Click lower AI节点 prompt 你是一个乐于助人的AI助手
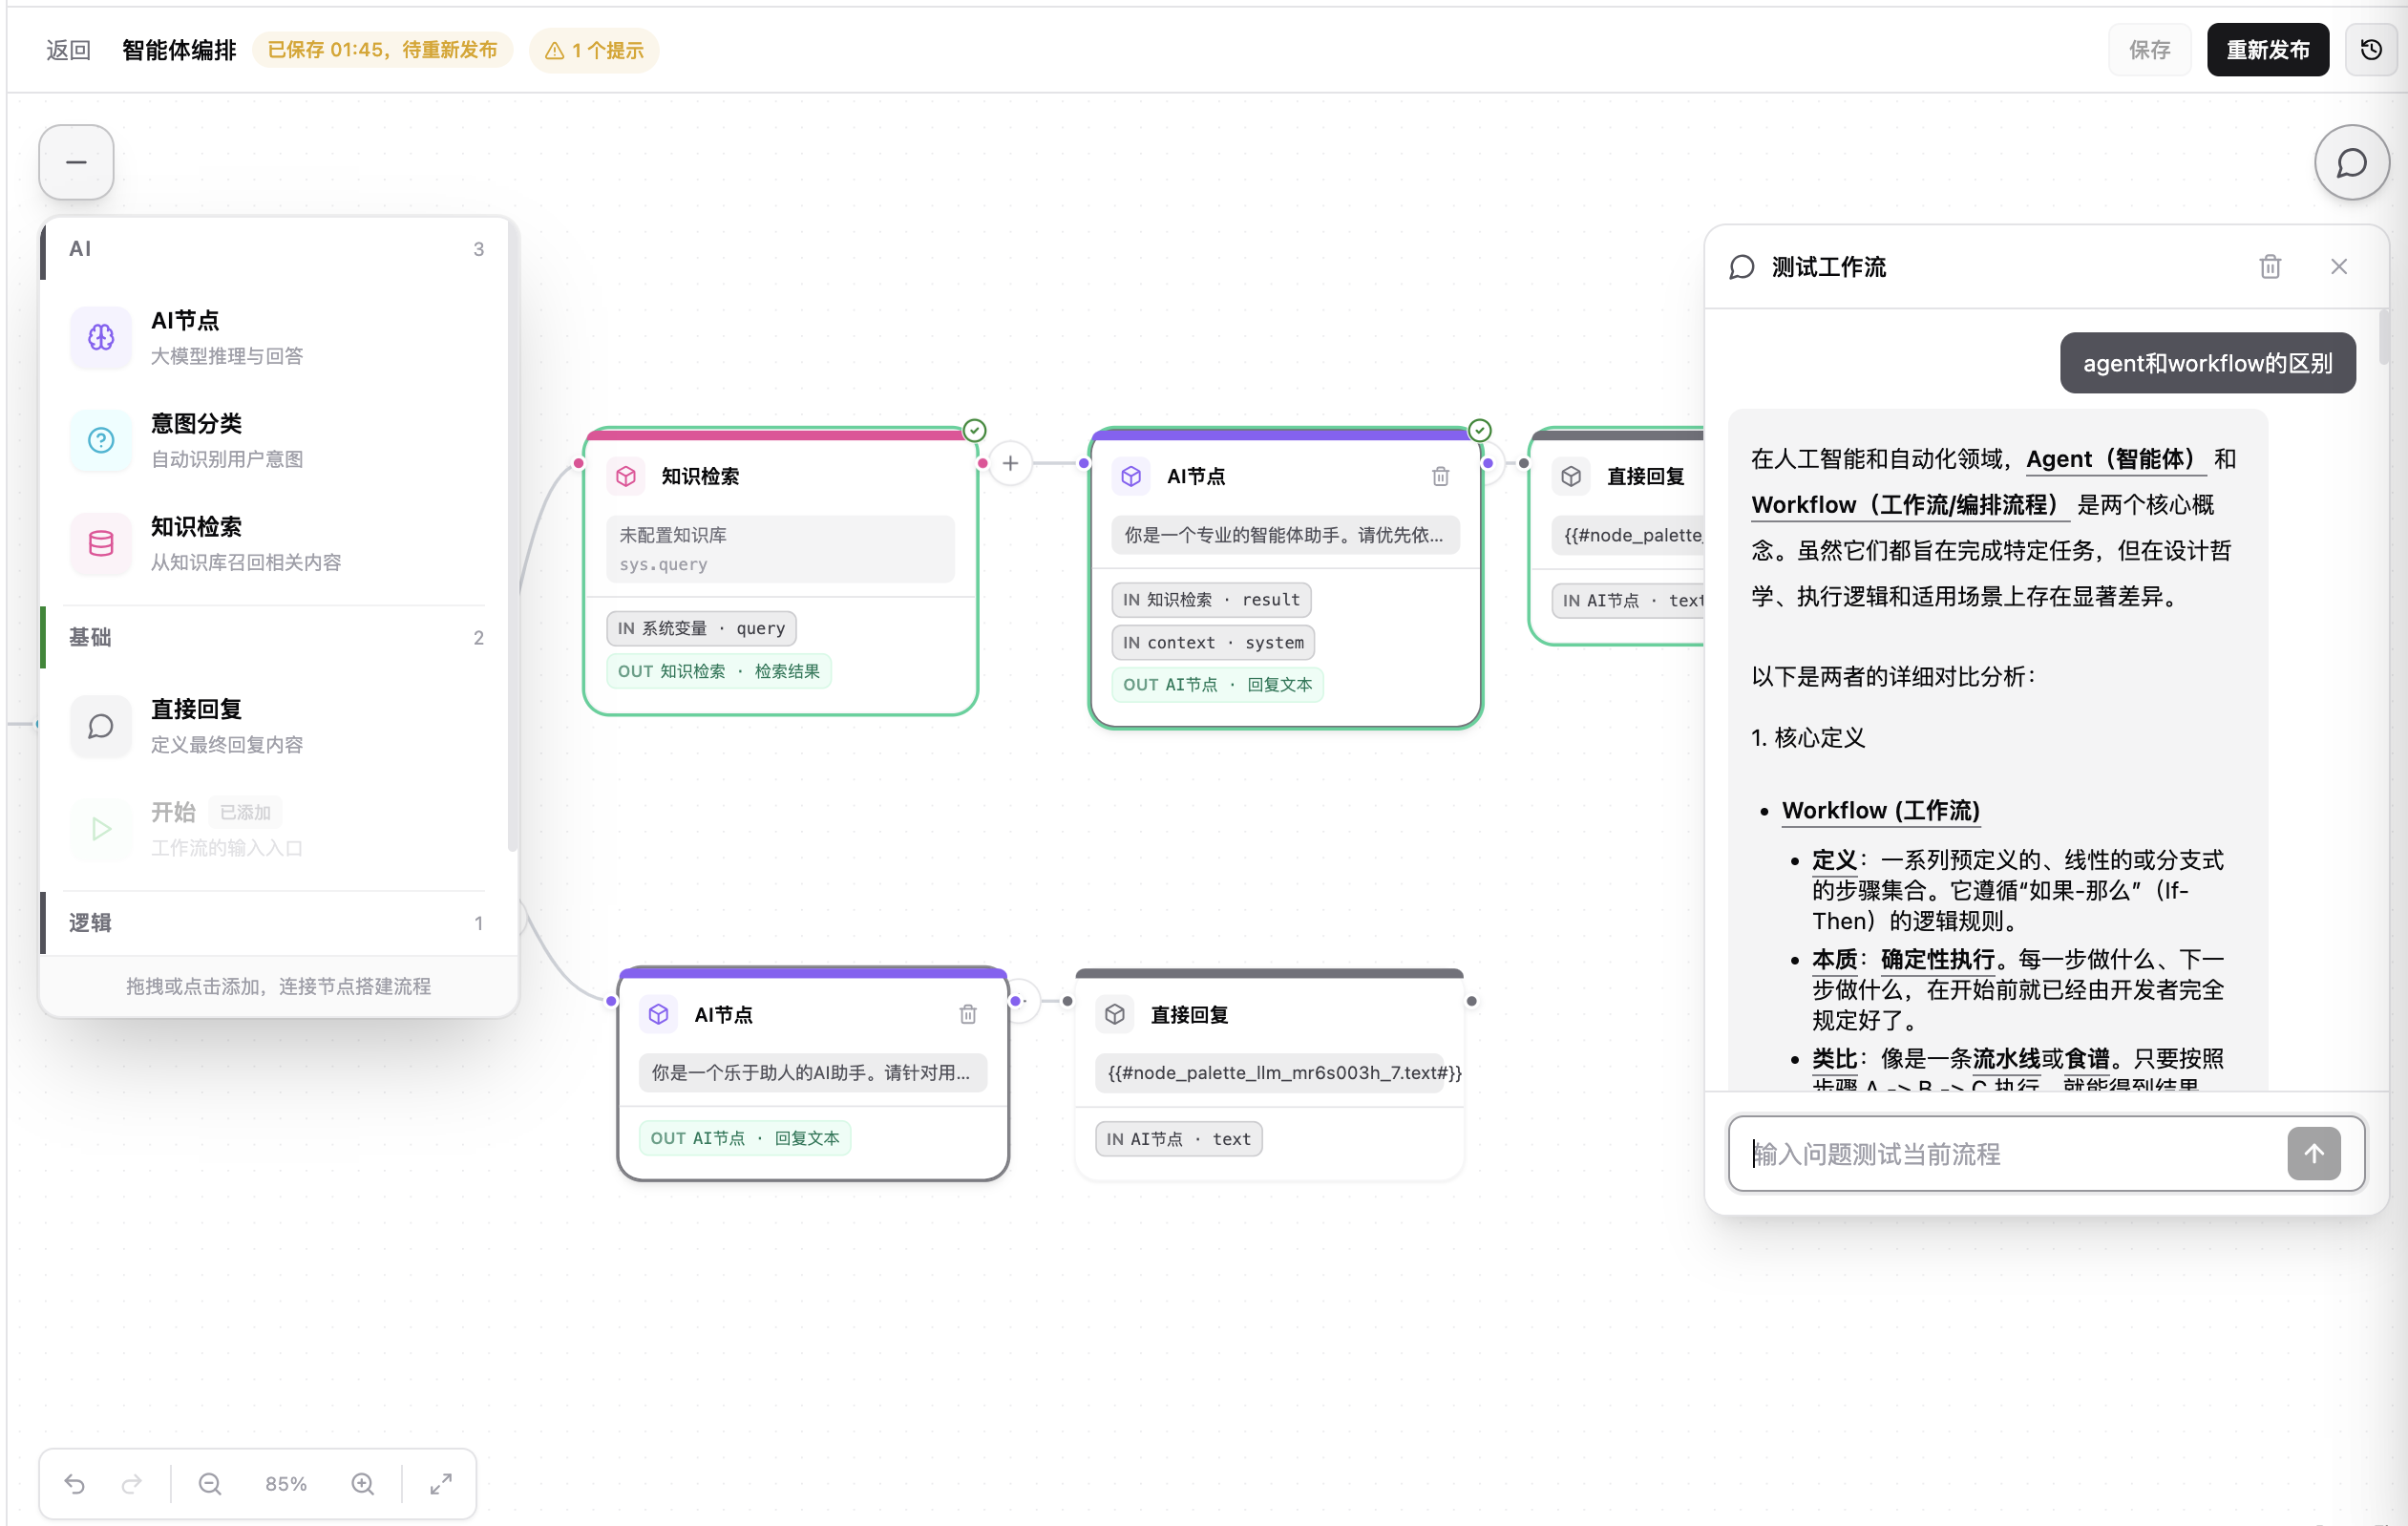Viewport: 2408px width, 1526px height. click(x=812, y=1072)
